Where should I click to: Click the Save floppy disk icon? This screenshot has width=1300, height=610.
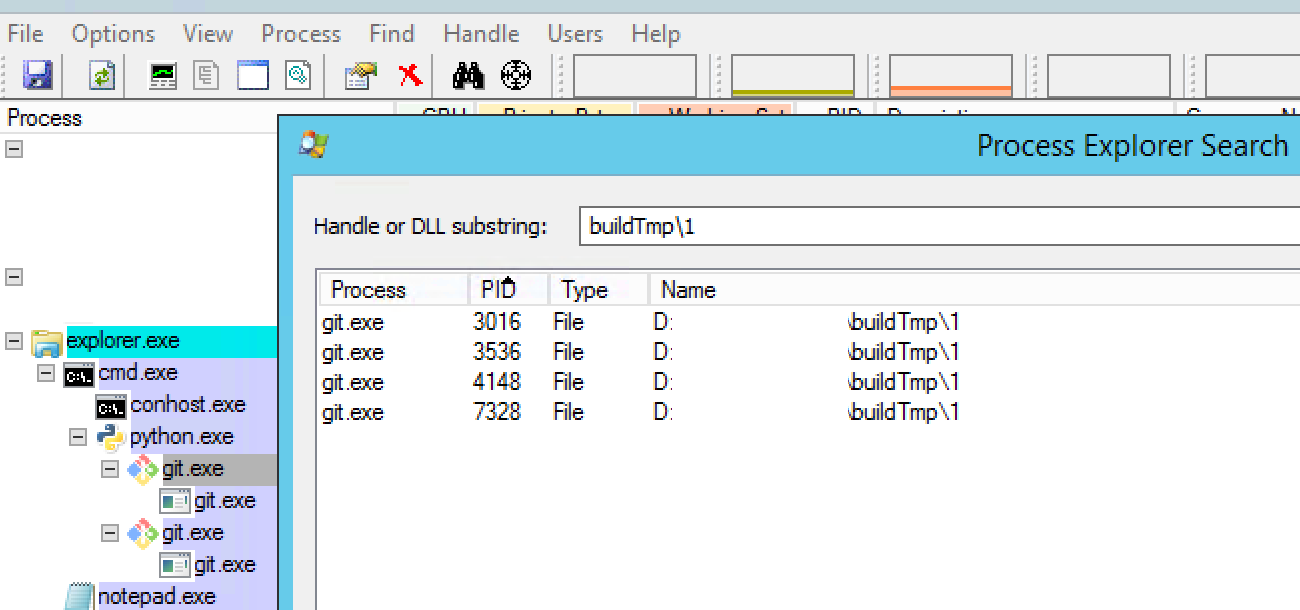38,75
